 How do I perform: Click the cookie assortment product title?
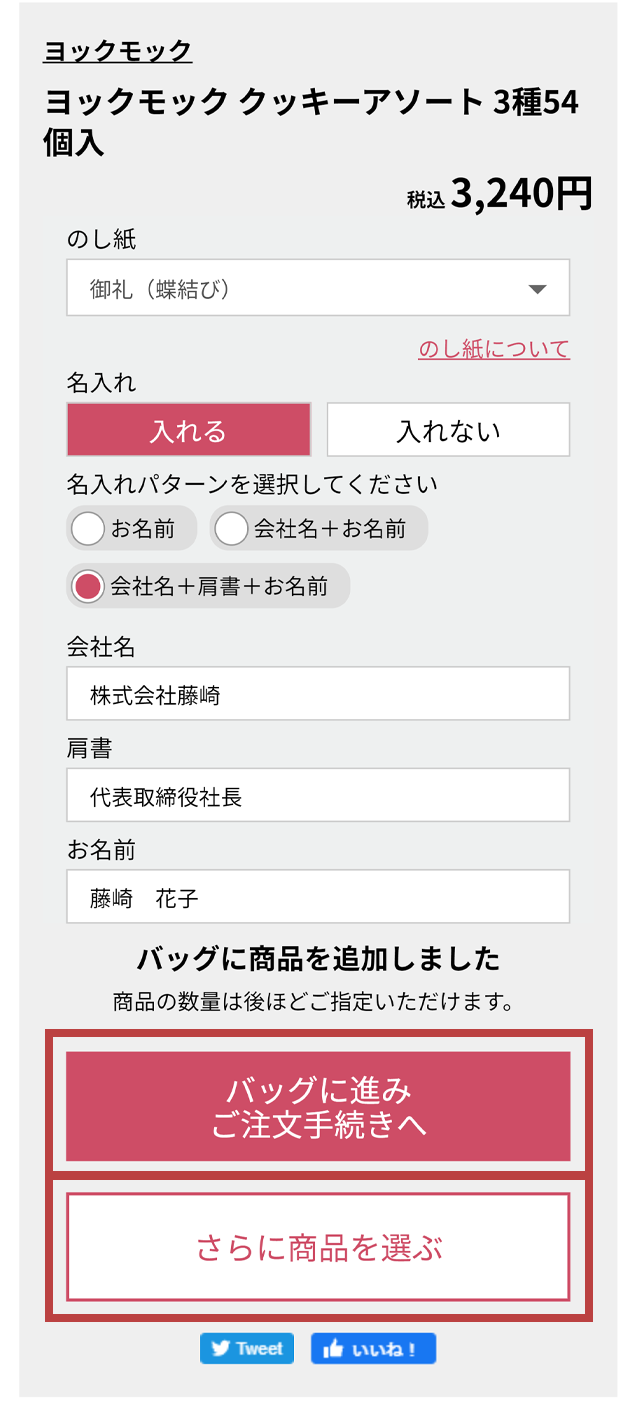click(x=310, y=121)
